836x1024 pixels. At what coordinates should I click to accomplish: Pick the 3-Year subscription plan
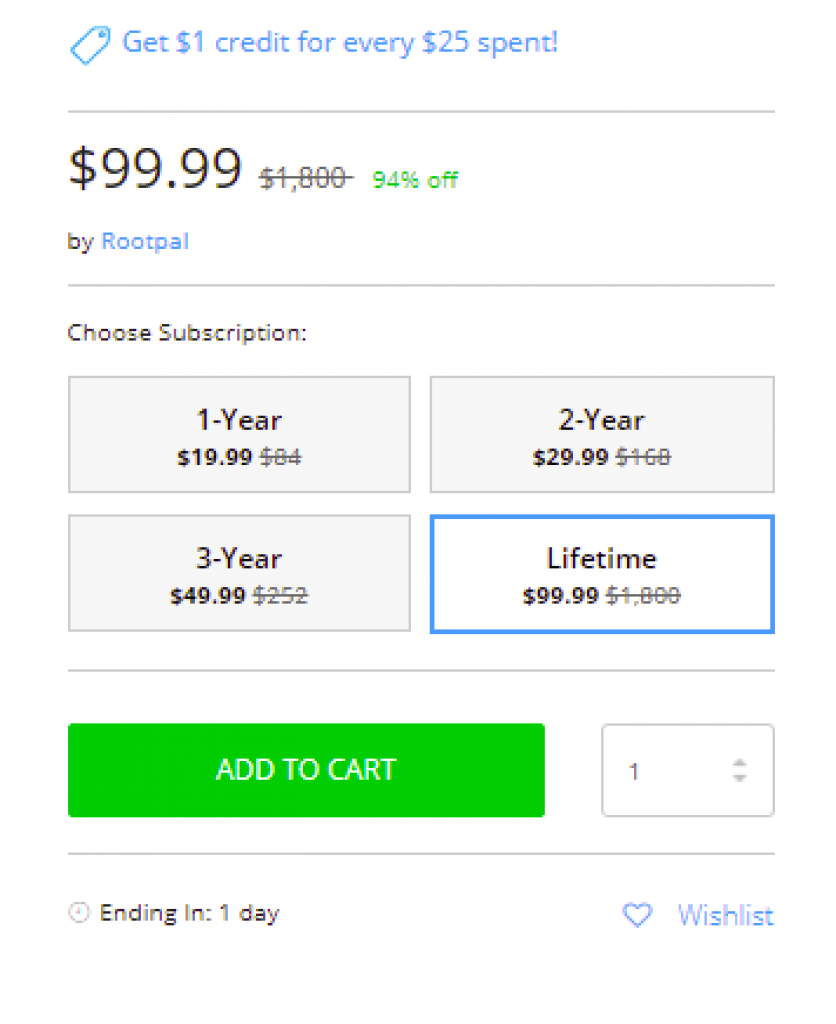[239, 573]
